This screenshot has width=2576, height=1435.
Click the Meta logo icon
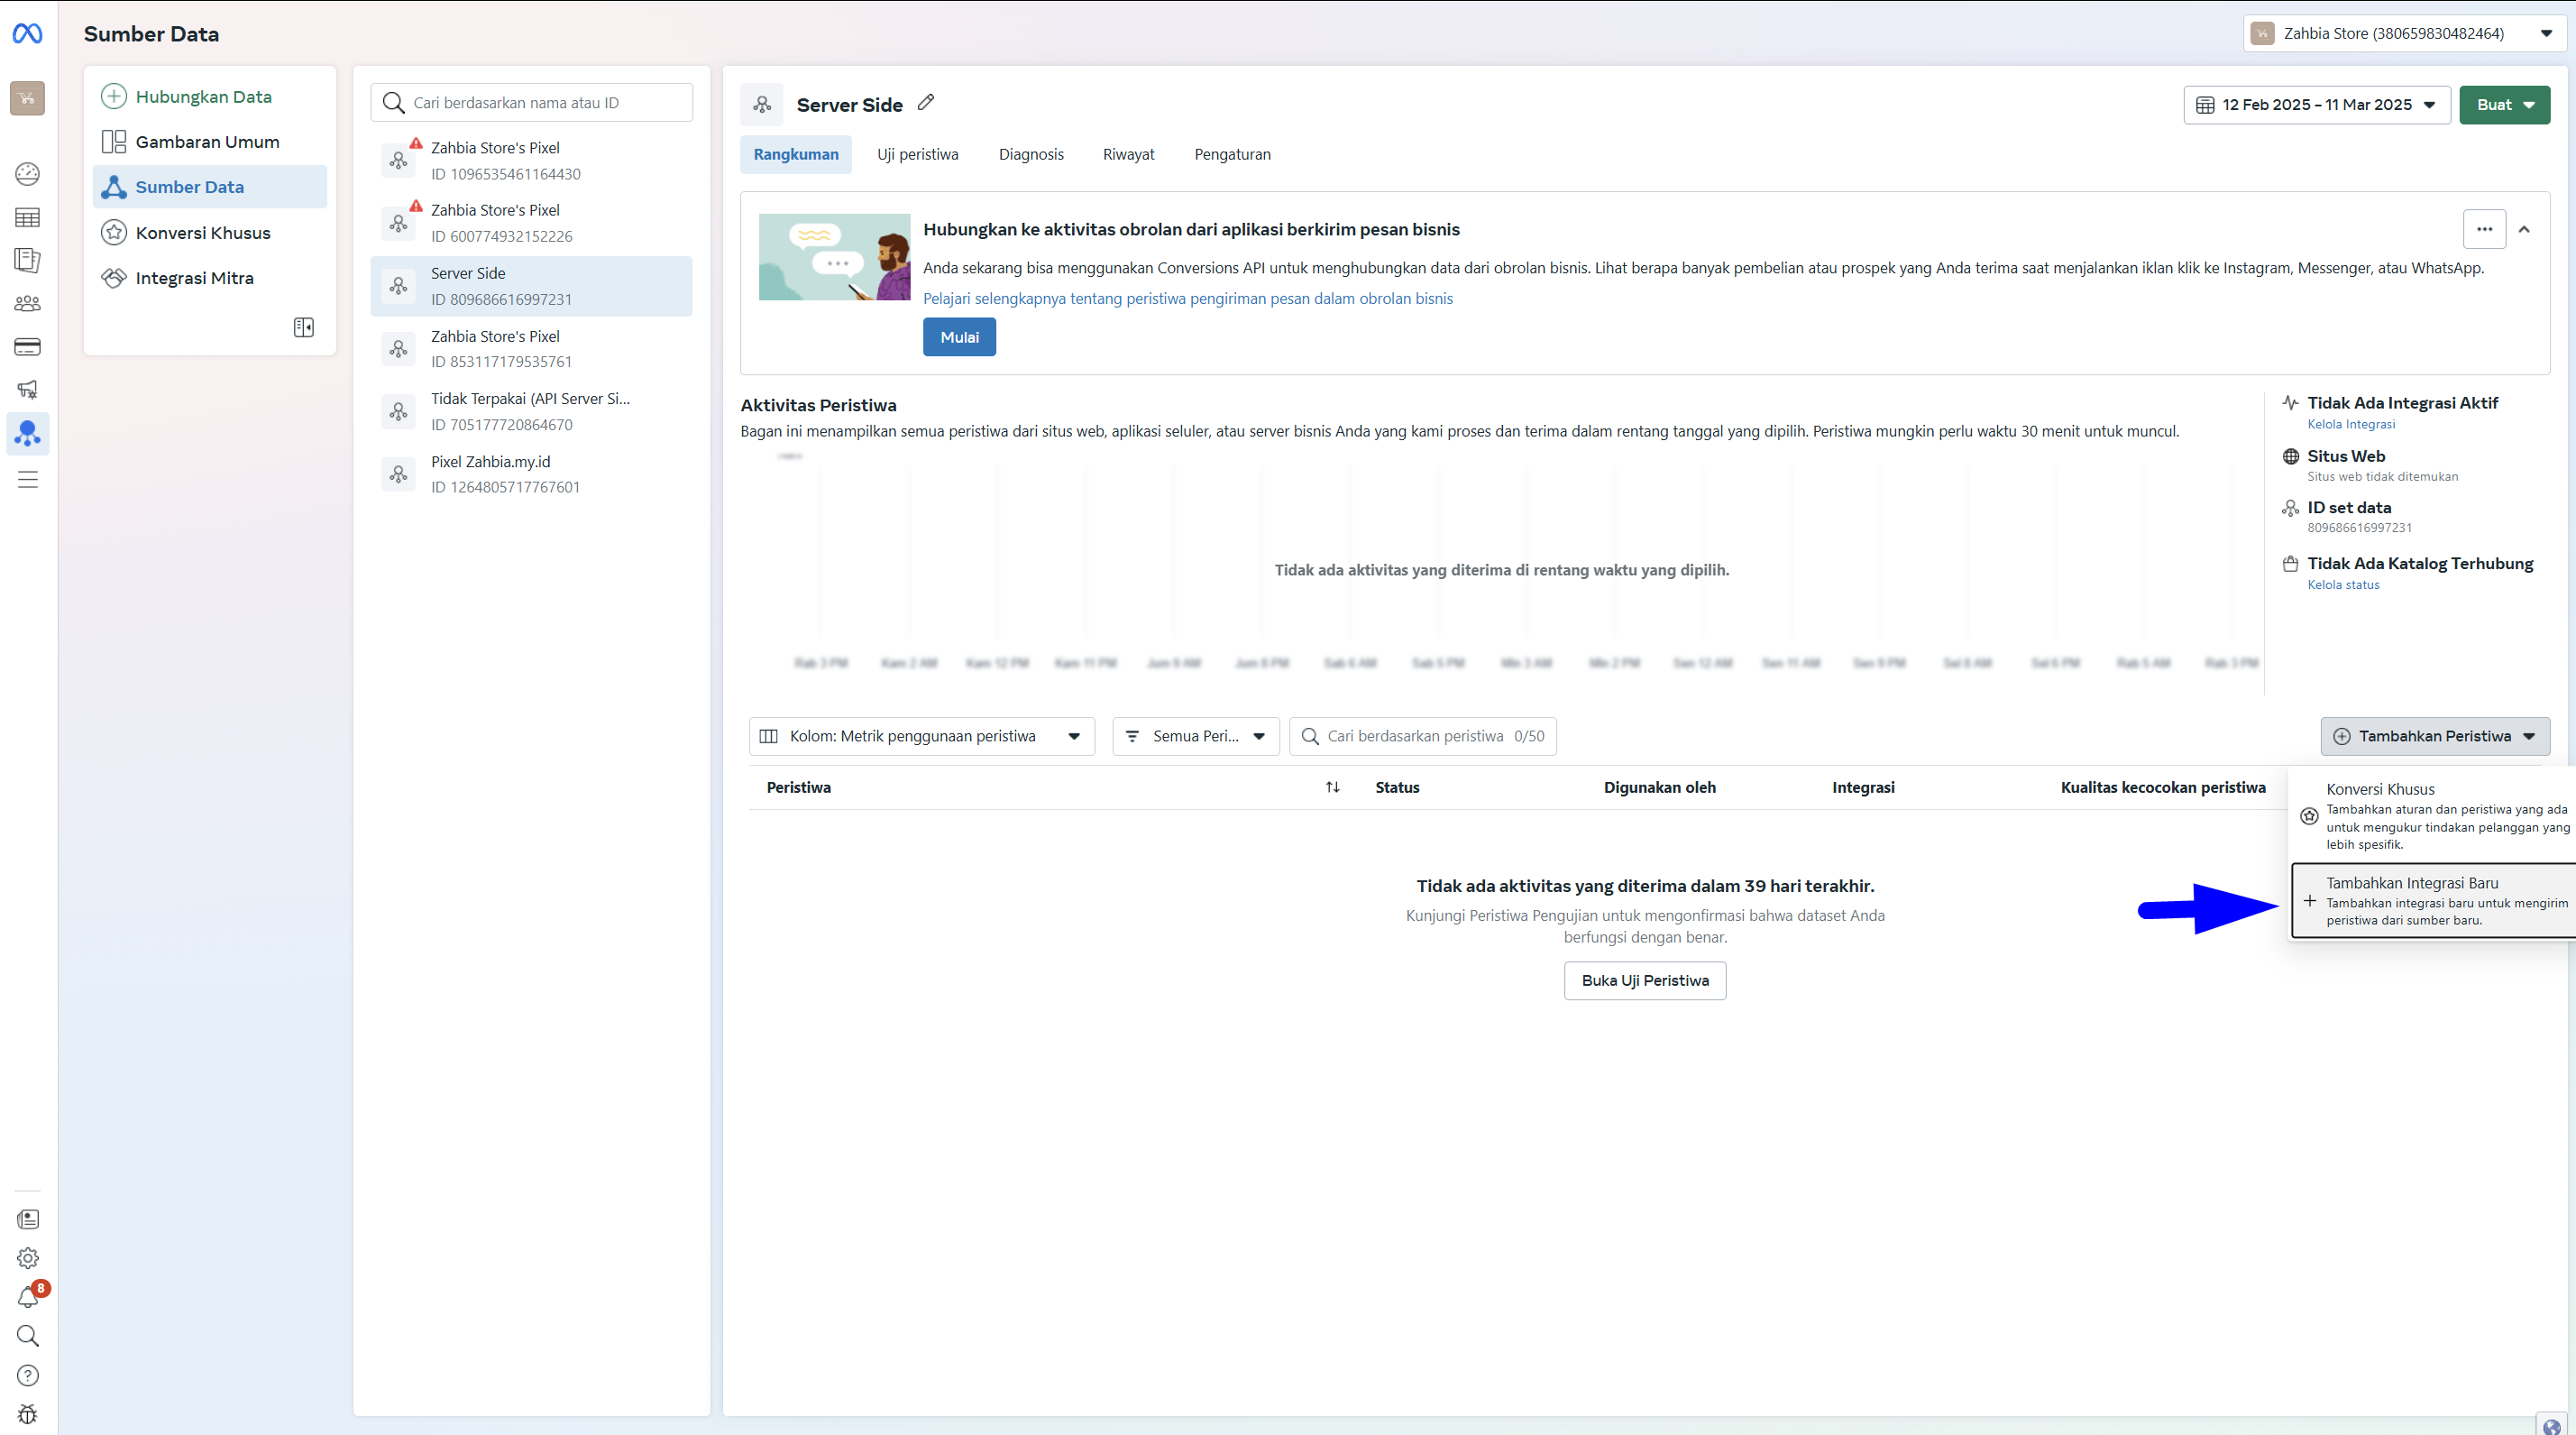coord(27,34)
